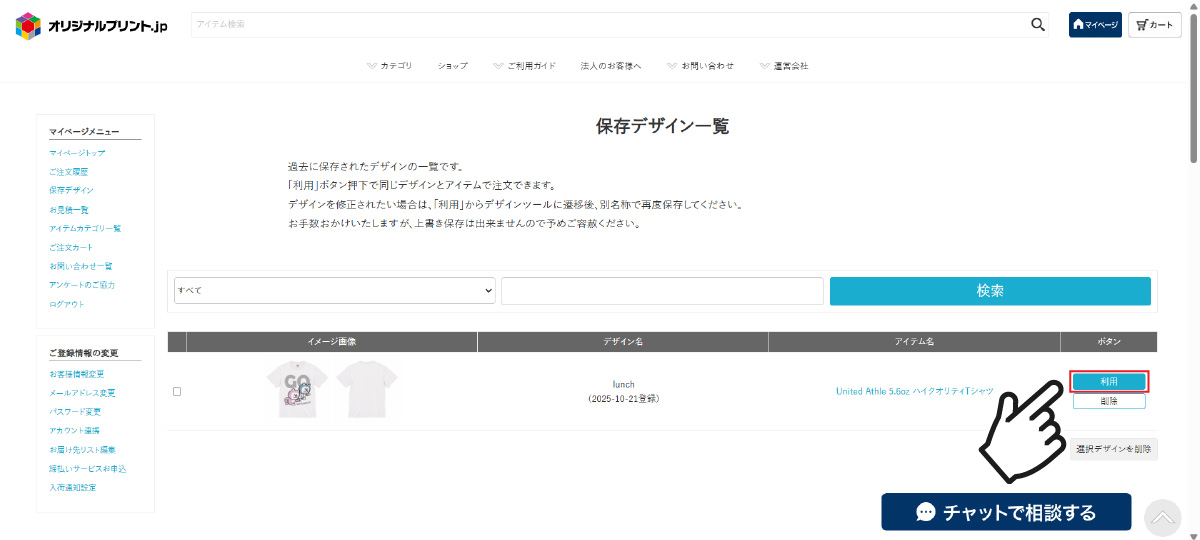
Task: Open the 法人のお客様へ menu item
Action: pos(610,66)
